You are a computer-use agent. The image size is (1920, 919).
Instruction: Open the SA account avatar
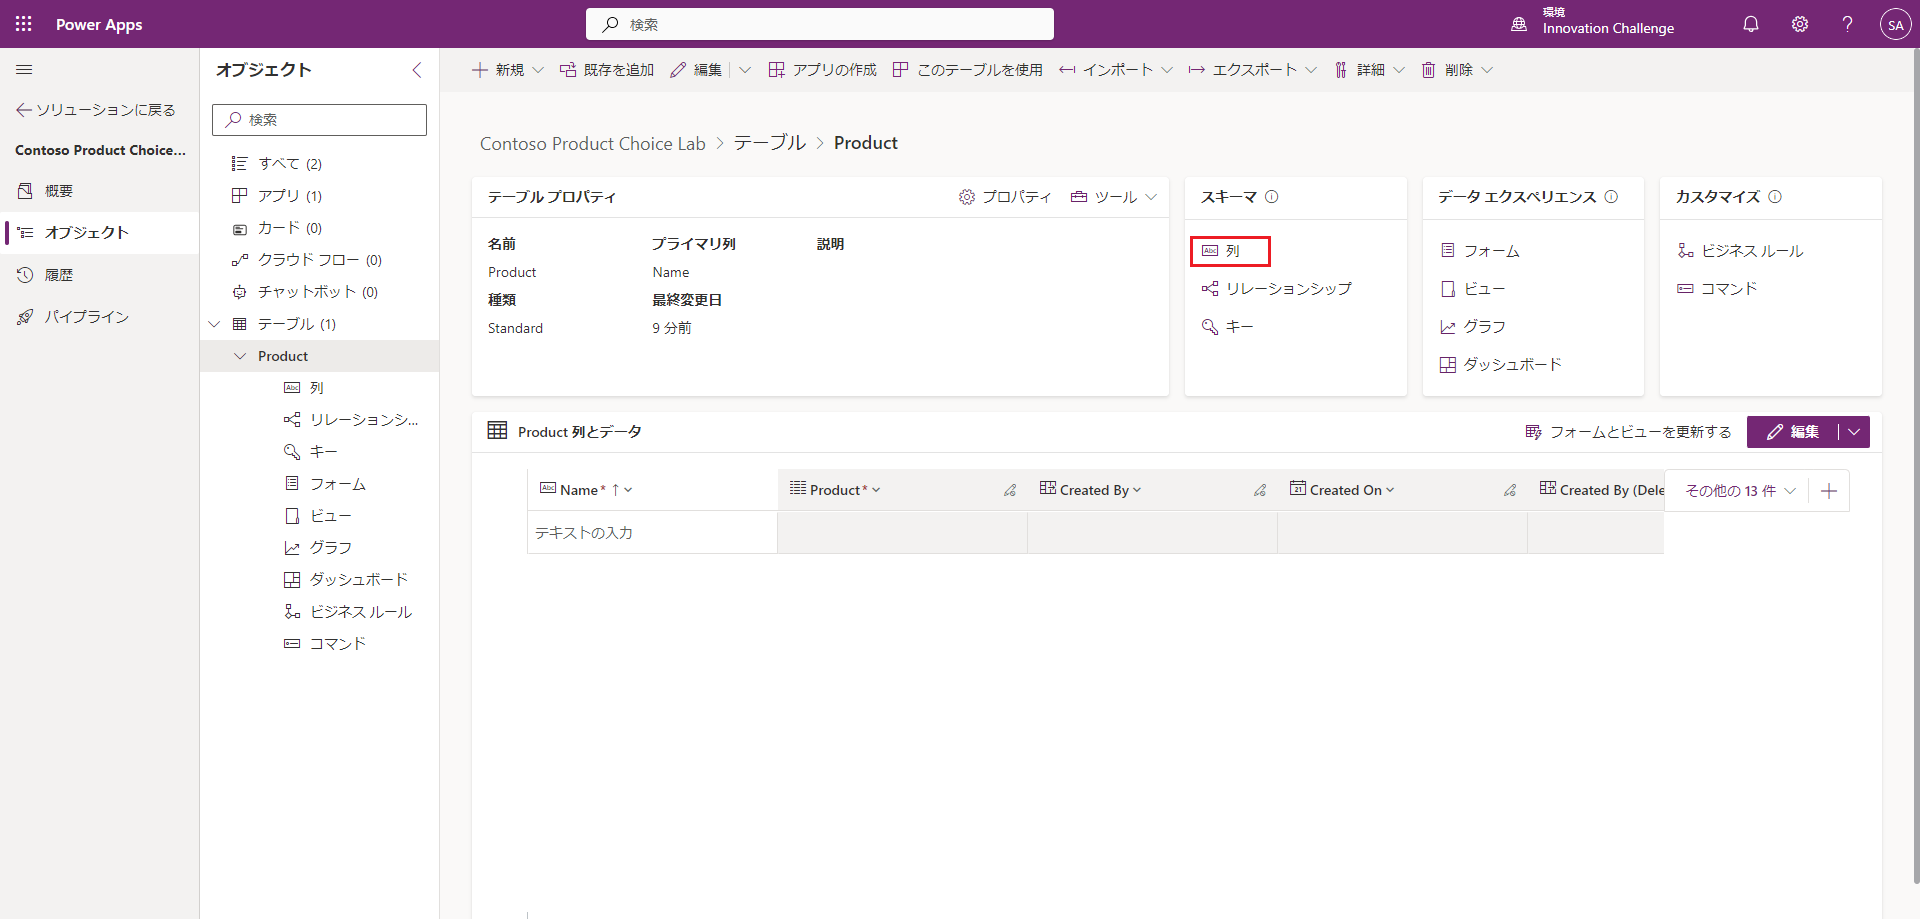tap(1895, 24)
